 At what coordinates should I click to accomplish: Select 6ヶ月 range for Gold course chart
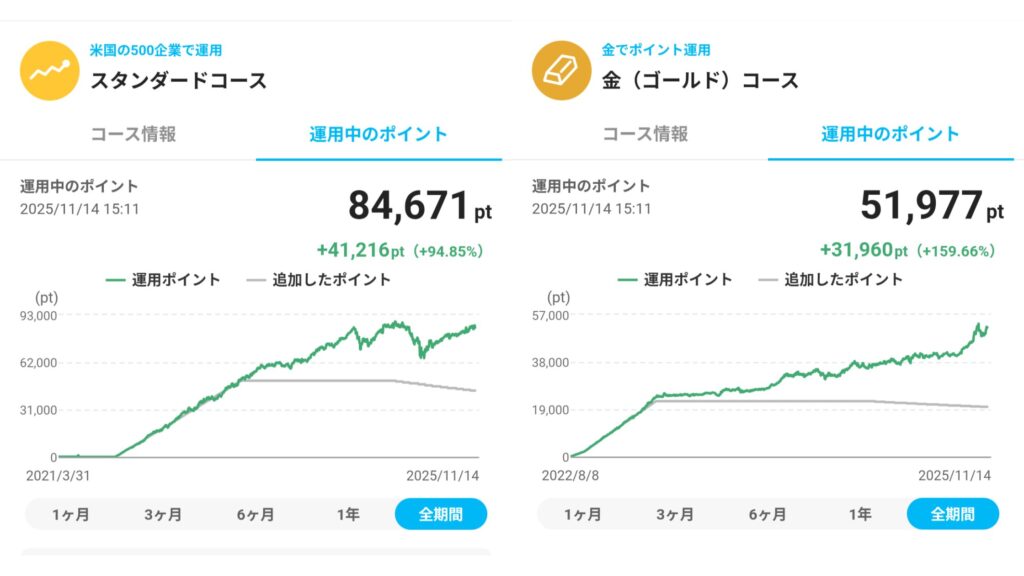coord(767,514)
